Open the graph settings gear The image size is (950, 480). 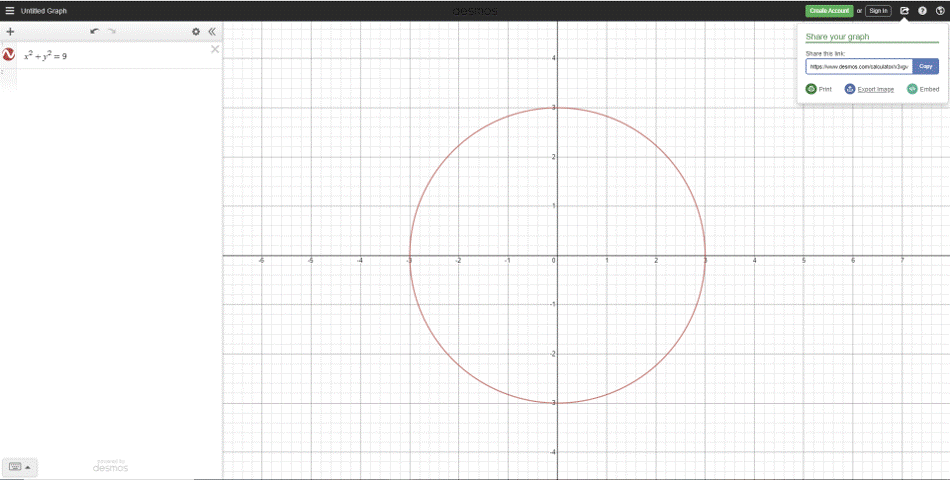point(196,32)
